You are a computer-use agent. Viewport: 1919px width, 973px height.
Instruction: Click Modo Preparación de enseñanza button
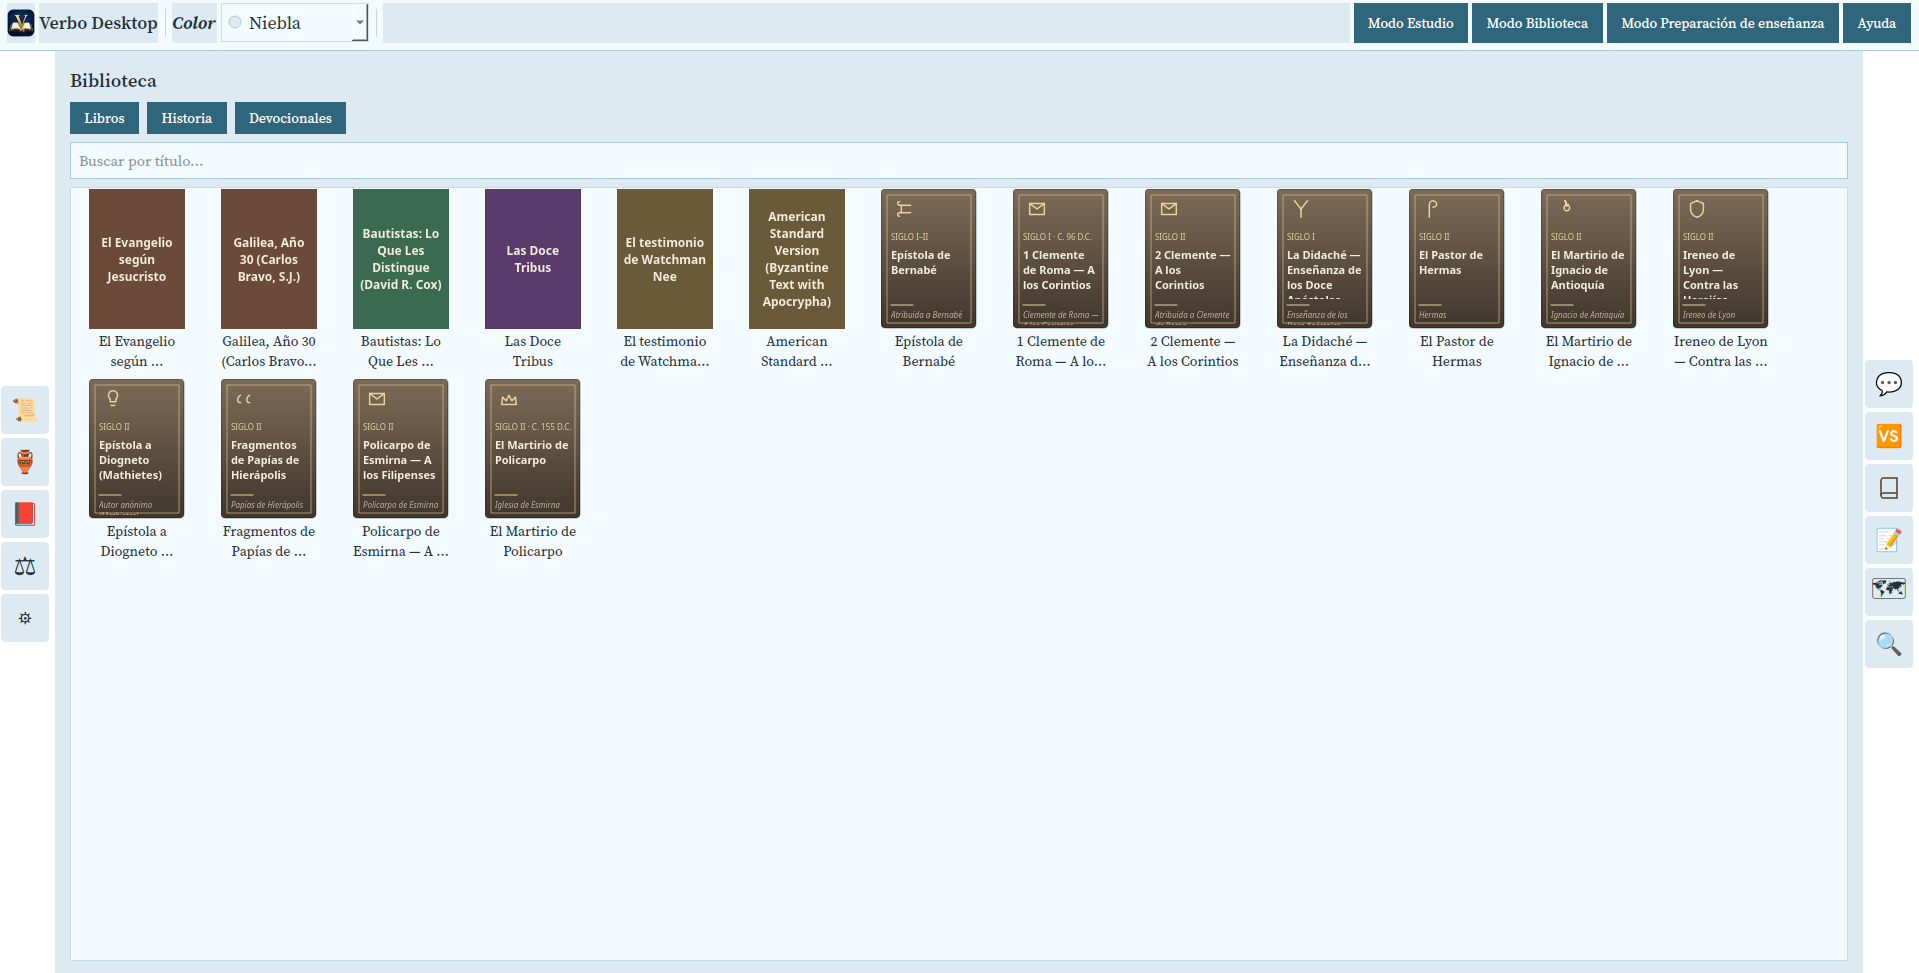(x=1722, y=23)
